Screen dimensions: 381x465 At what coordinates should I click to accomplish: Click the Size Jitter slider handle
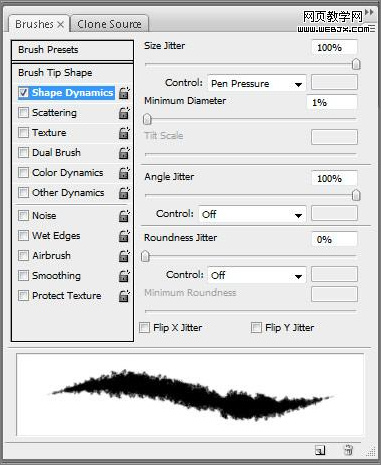[x=356, y=64]
